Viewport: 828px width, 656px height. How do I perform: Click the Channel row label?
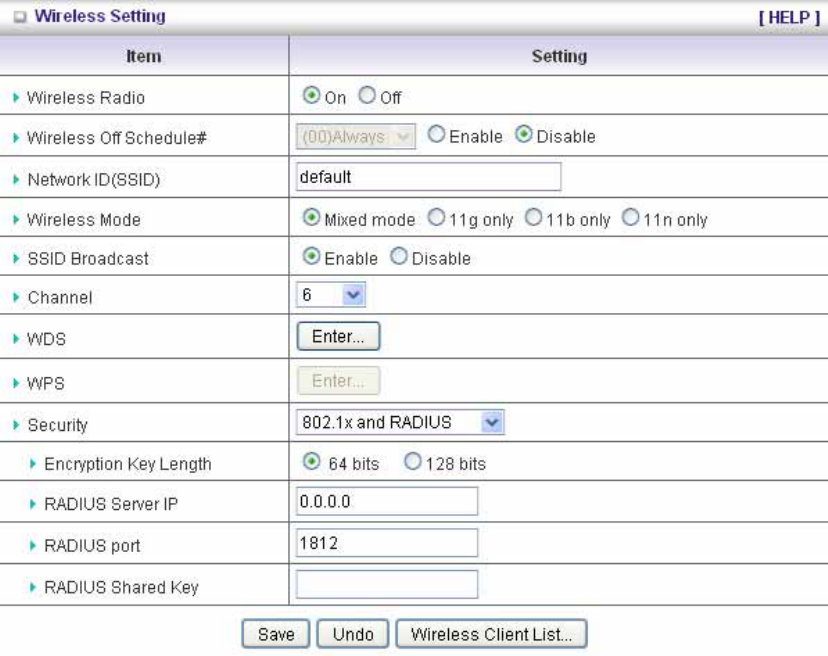60,297
